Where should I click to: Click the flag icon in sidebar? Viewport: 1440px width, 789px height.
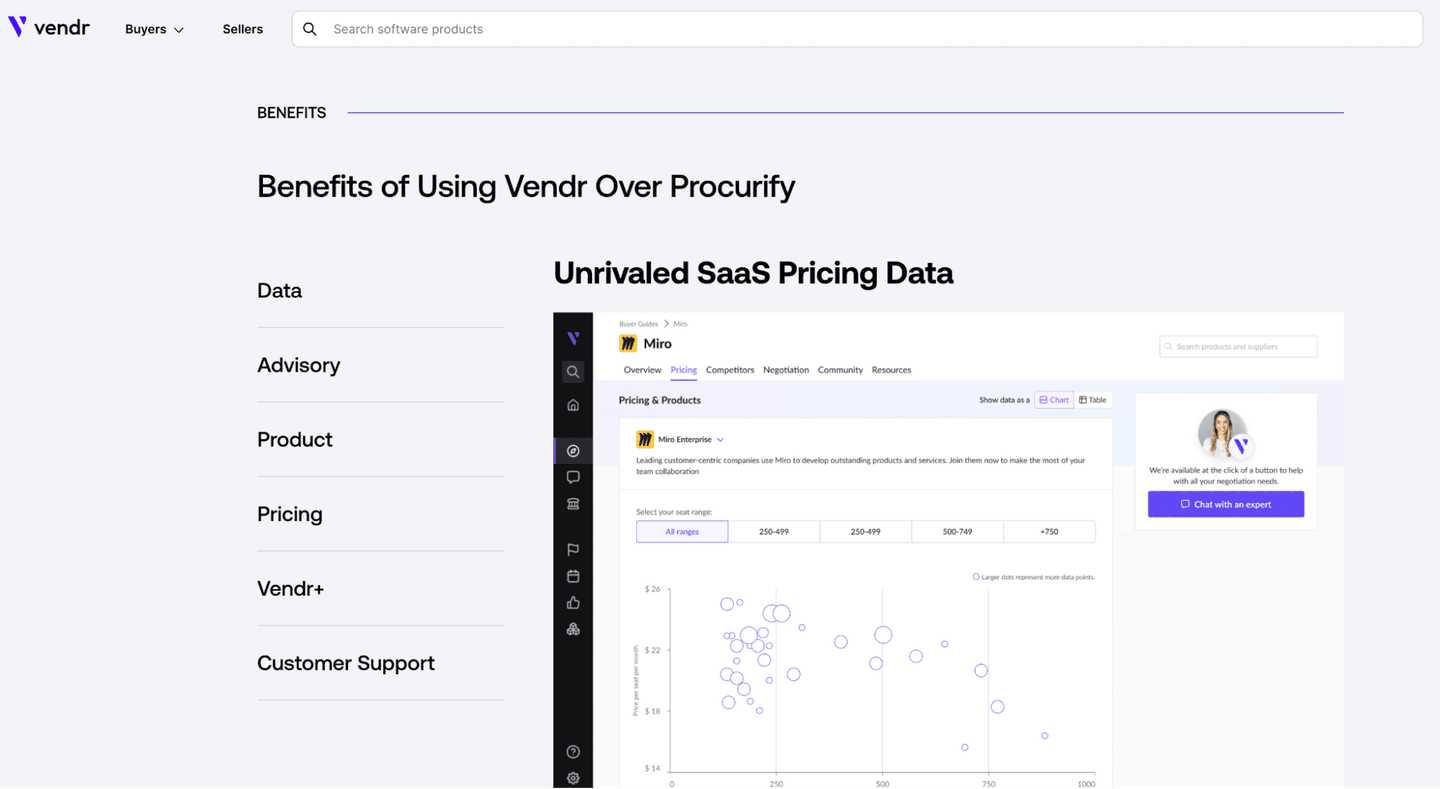pos(573,549)
